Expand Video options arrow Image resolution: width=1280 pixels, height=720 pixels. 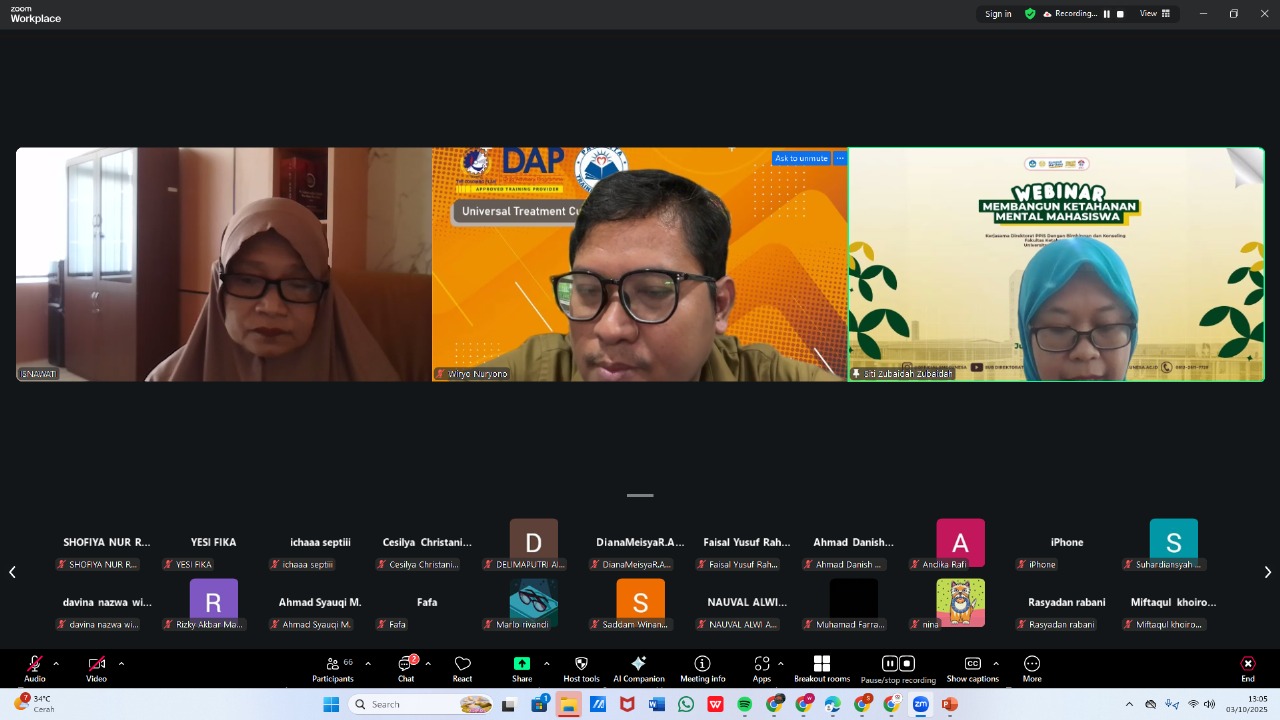click(x=121, y=663)
